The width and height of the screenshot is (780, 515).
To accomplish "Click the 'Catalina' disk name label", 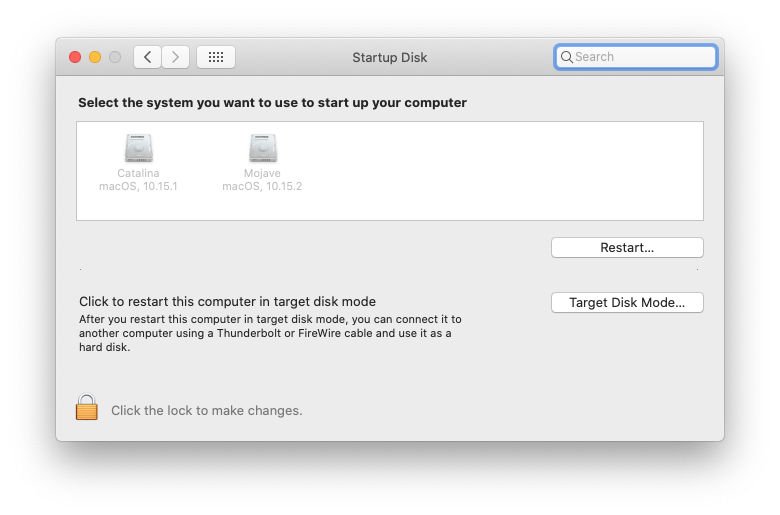I will pos(138,173).
